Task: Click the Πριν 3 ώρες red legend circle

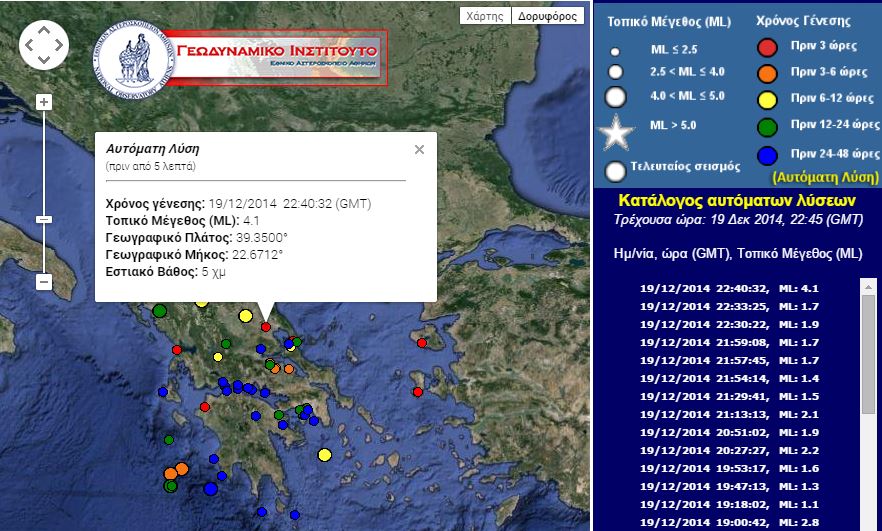Action: click(767, 48)
